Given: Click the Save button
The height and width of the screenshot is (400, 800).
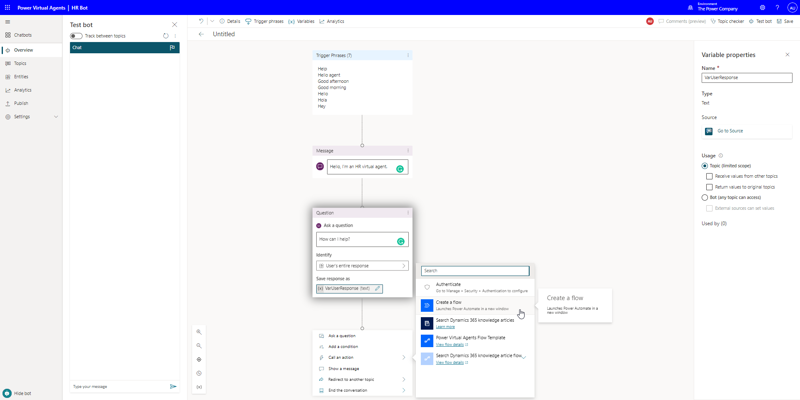Looking at the screenshot, I should click(785, 21).
